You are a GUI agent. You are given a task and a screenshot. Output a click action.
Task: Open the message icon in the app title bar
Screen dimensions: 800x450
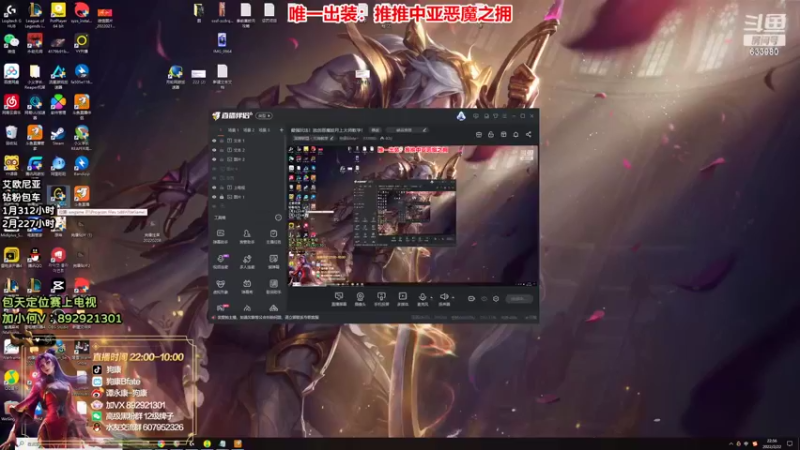click(476, 116)
